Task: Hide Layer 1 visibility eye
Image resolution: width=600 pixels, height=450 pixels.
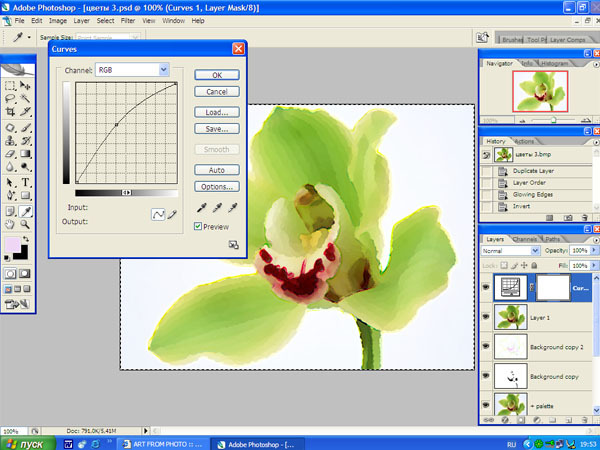Action: tap(486, 317)
